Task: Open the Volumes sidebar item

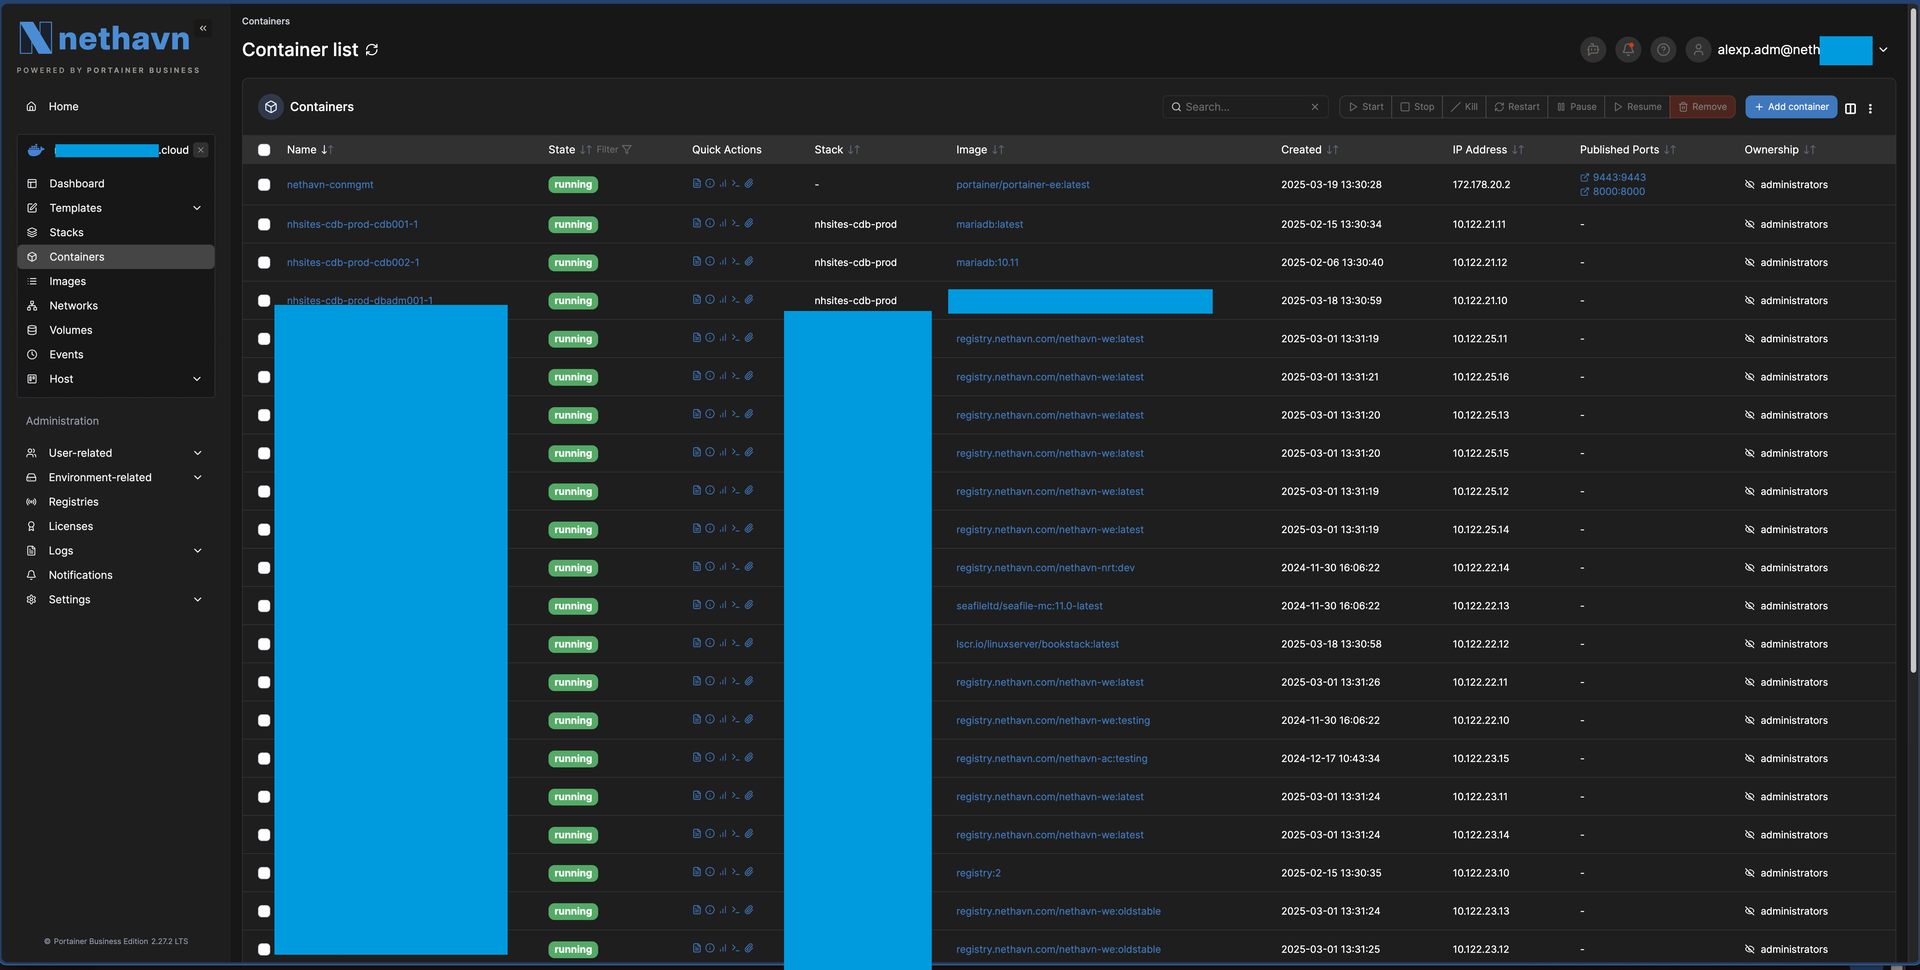Action: tap(70, 330)
